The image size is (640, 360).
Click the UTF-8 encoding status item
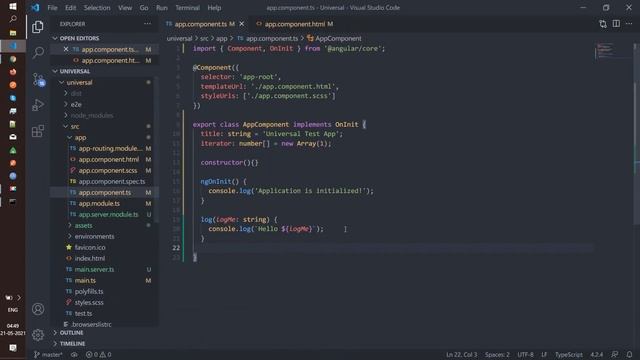point(525,355)
